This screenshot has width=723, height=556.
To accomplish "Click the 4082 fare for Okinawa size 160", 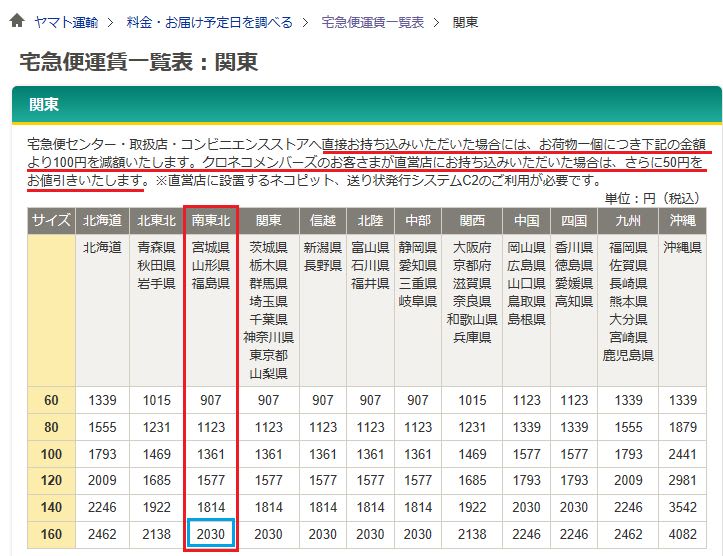I will [x=683, y=534].
